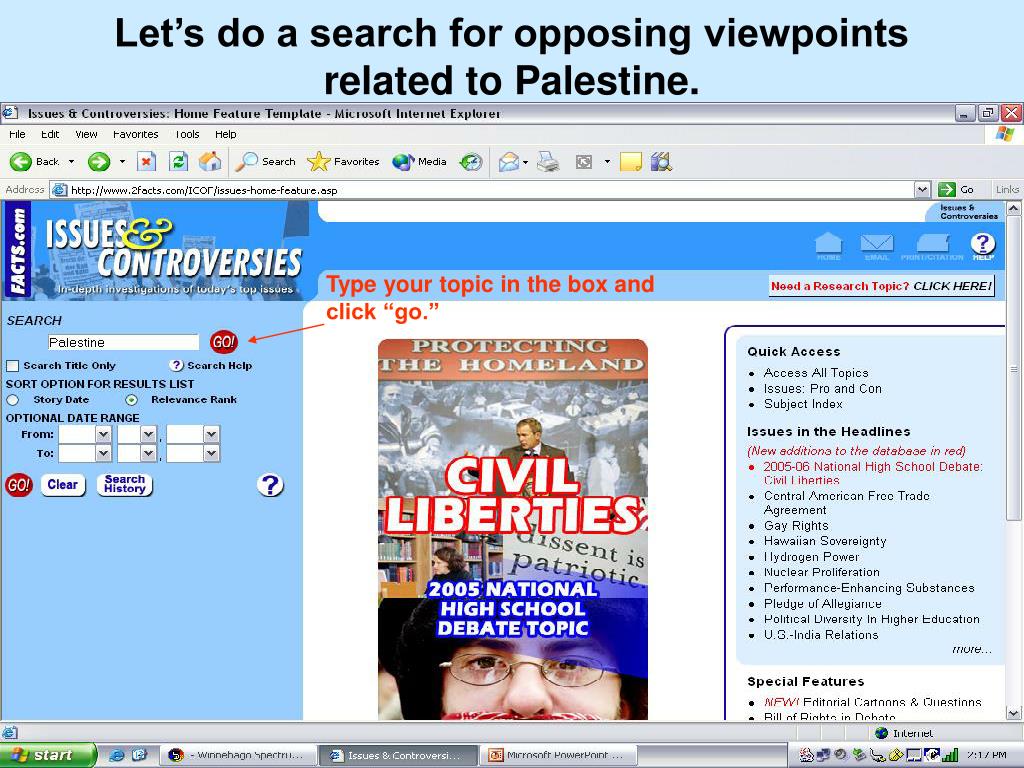Open the Access All Topics link
The width and height of the screenshot is (1024, 768).
[816, 373]
